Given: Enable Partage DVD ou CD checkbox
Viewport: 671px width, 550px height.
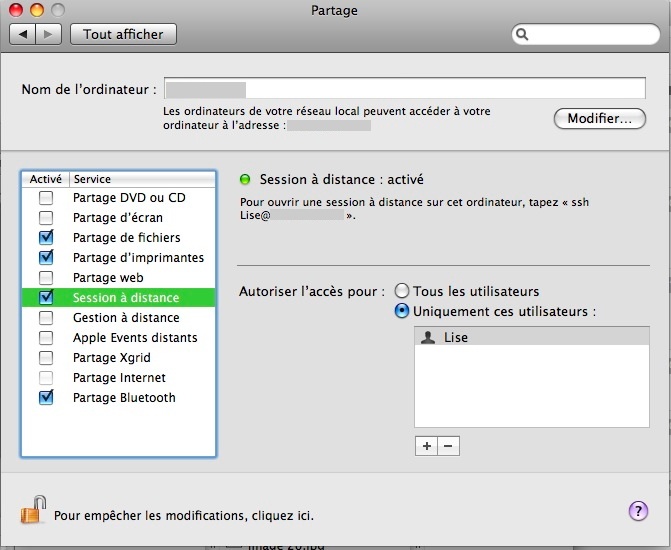Looking at the screenshot, I should (x=46, y=198).
